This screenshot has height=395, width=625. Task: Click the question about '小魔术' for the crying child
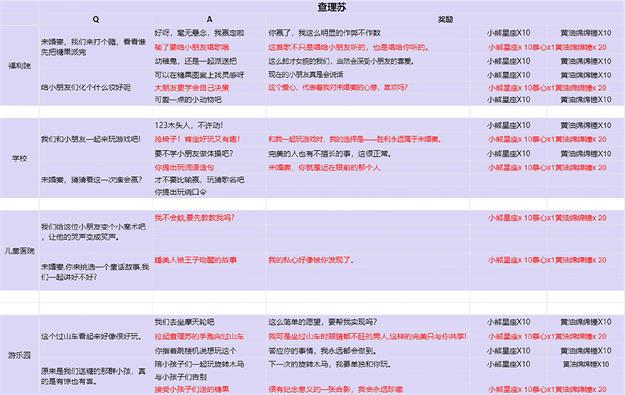click(93, 232)
